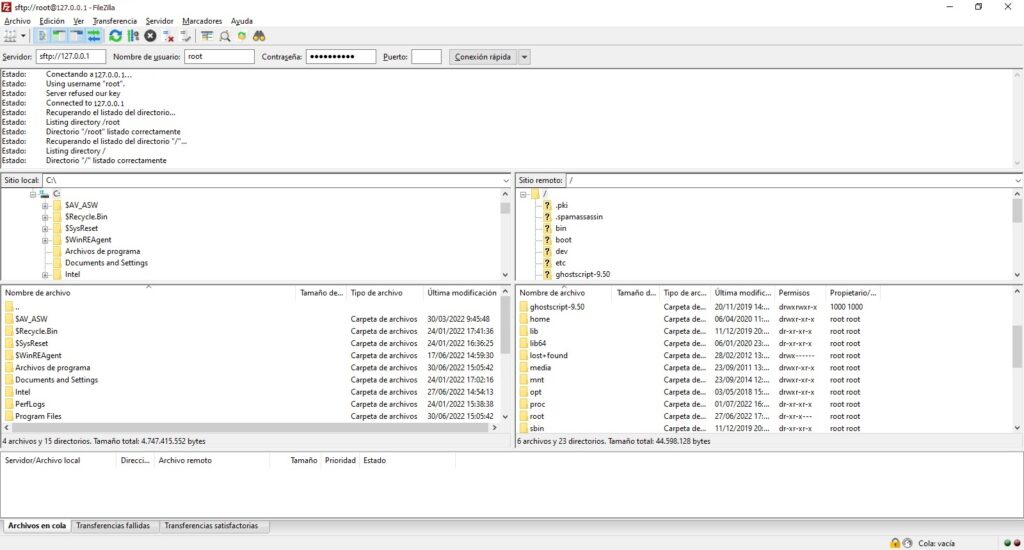
Task: Sort local files by Última modificación
Action: (462, 293)
